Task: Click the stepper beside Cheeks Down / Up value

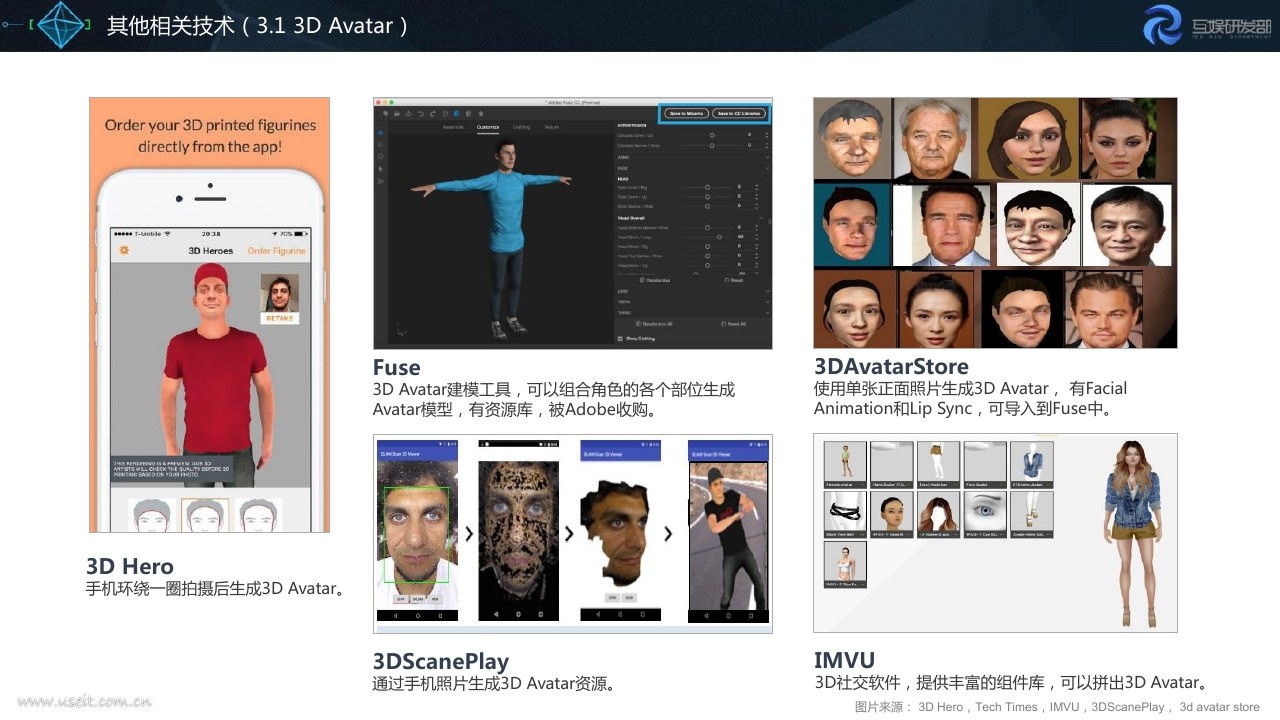Action: (x=766, y=135)
